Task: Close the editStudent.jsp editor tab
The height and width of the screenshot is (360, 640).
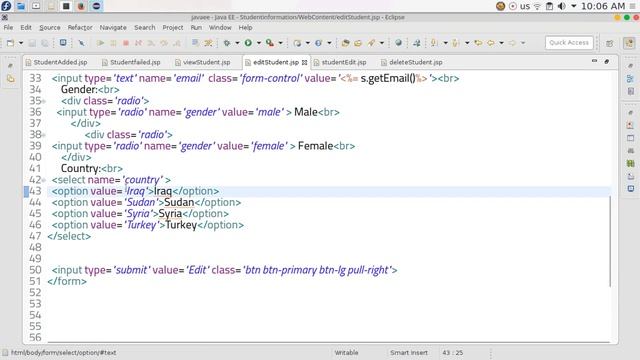Action: point(304,62)
